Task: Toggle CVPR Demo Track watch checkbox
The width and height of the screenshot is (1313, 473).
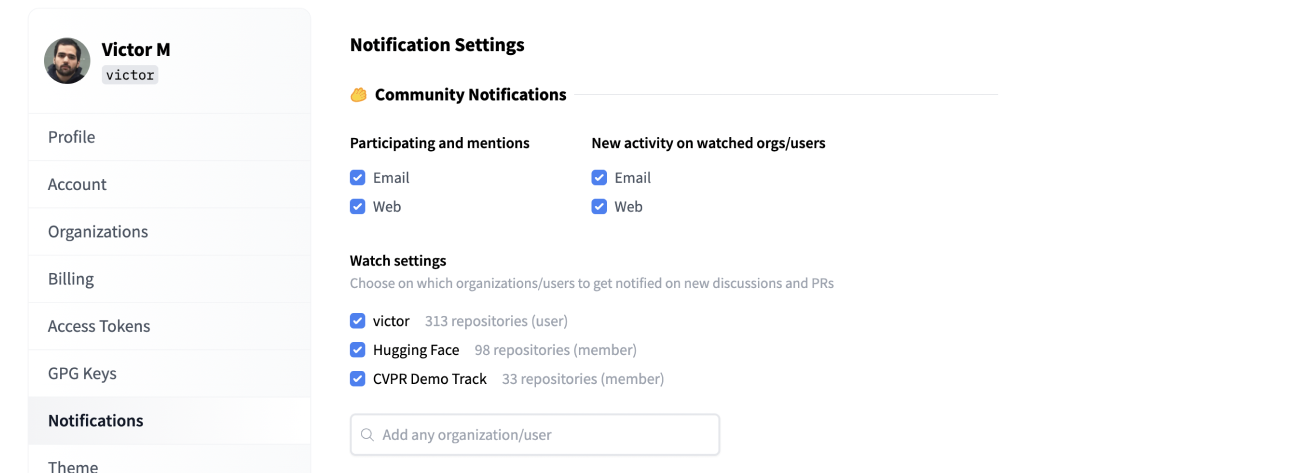Action: (x=357, y=379)
